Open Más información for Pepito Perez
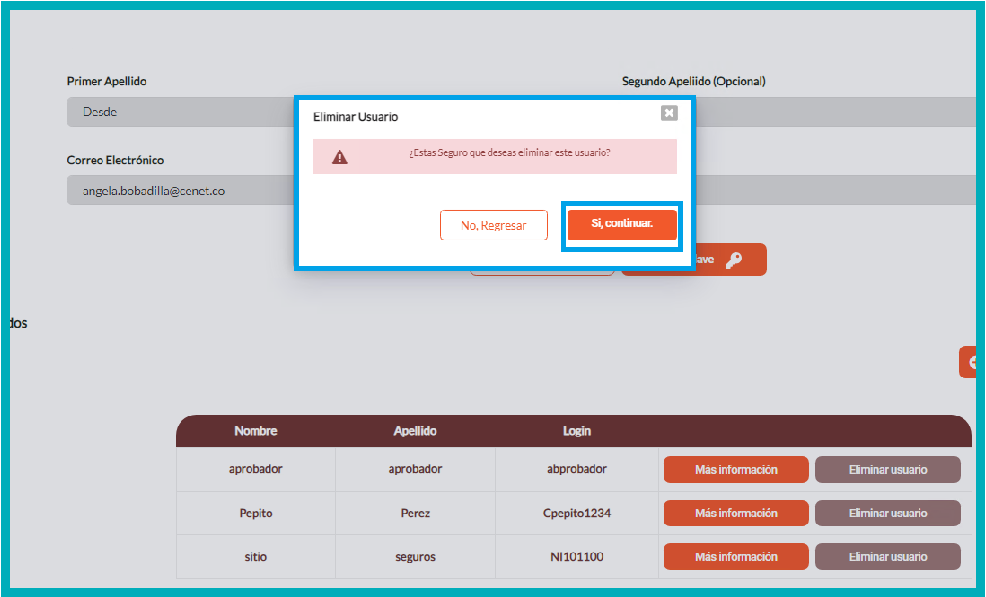Screen dimensions: 986x597 pyautogui.click(x=736, y=513)
